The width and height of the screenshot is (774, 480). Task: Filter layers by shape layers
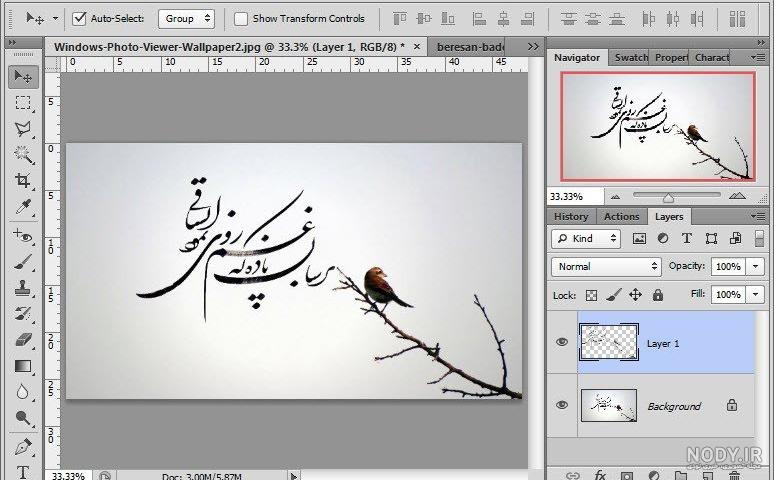(711, 239)
